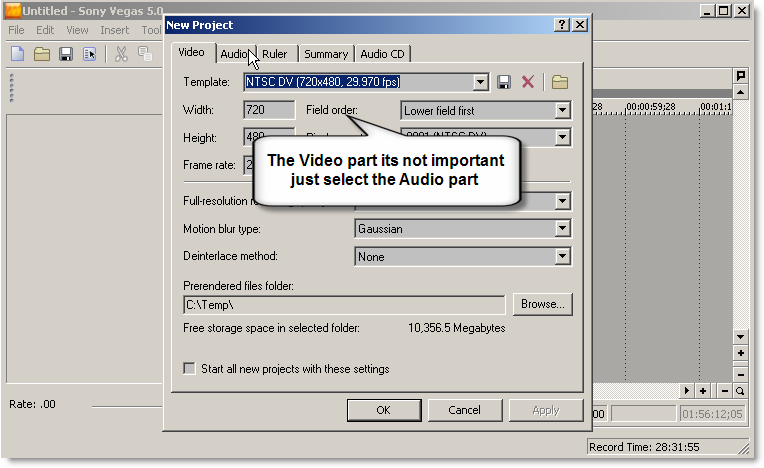Click the OK button
The width and height of the screenshot is (764, 468).
(384, 410)
